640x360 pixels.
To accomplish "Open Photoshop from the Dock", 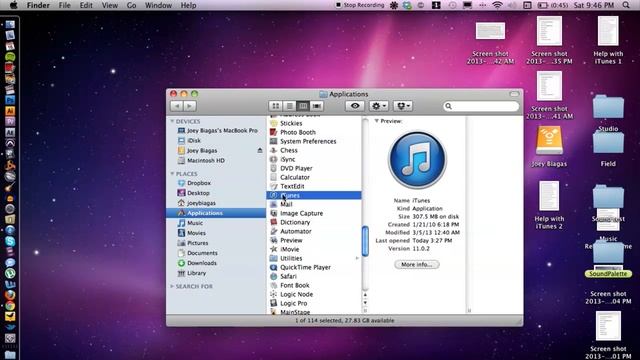I will (10, 100).
